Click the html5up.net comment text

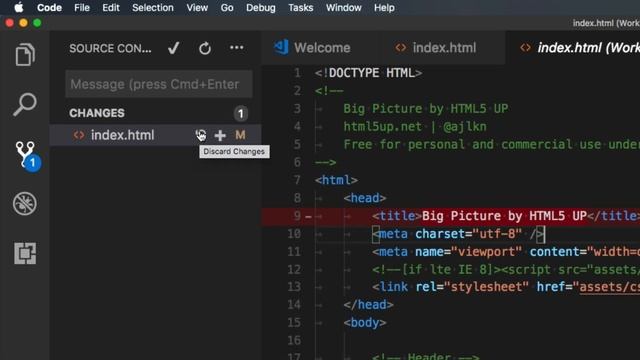tap(415, 127)
